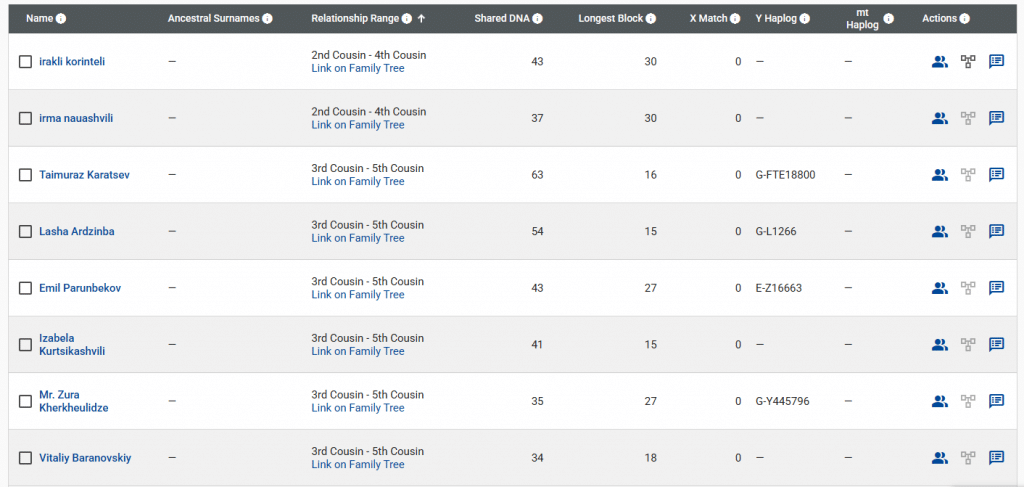Click info icon next to Shared DNA
The height and width of the screenshot is (487, 1024).
click(x=538, y=19)
